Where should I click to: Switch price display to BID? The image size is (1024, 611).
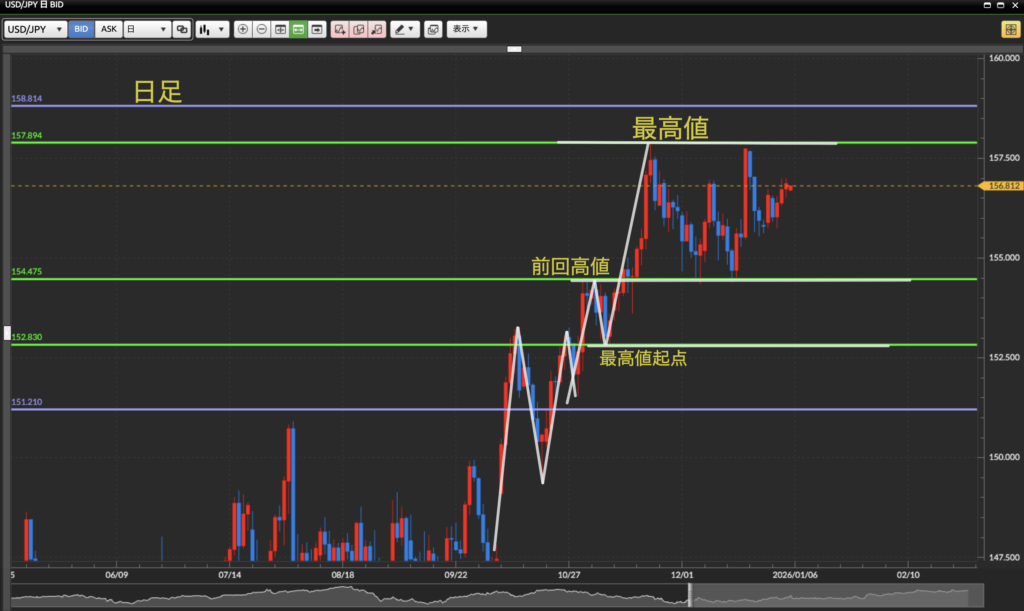(x=81, y=30)
